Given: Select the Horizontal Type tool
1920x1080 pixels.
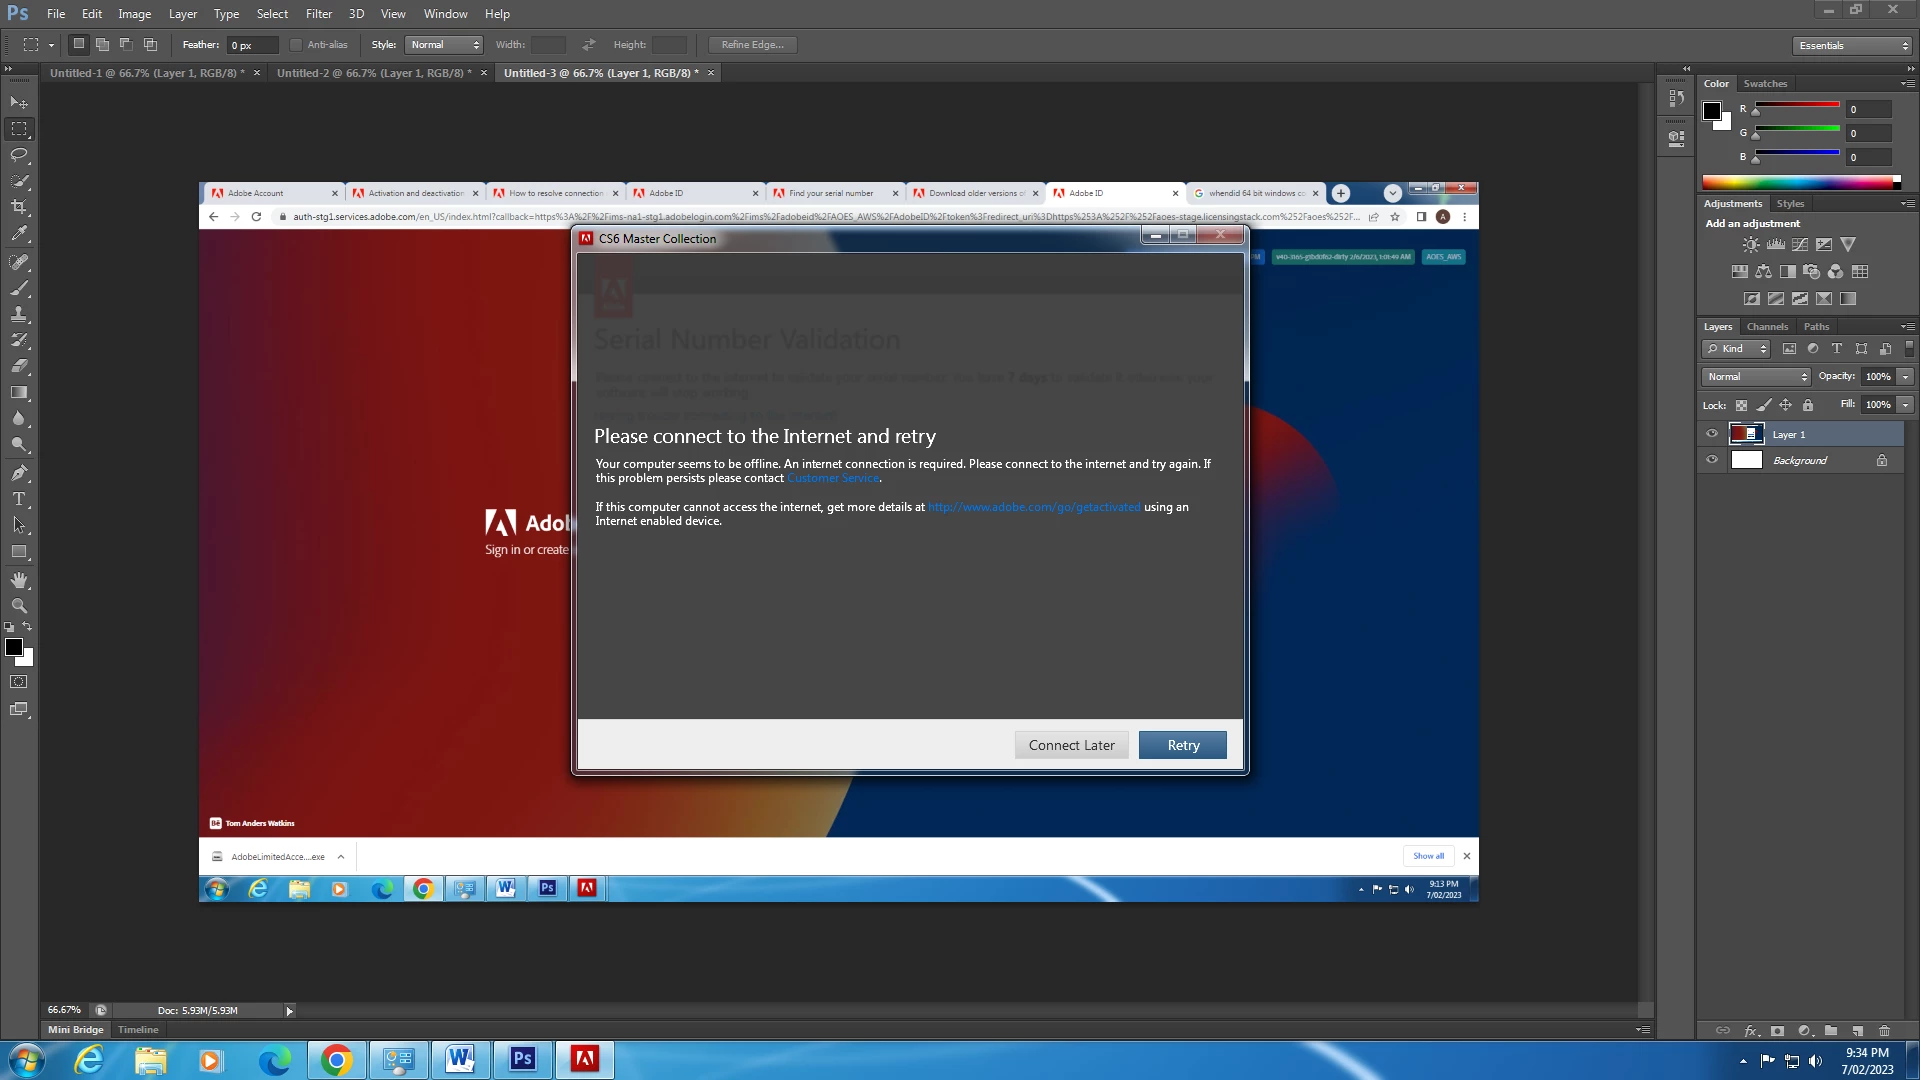Looking at the screenshot, I should [19, 499].
